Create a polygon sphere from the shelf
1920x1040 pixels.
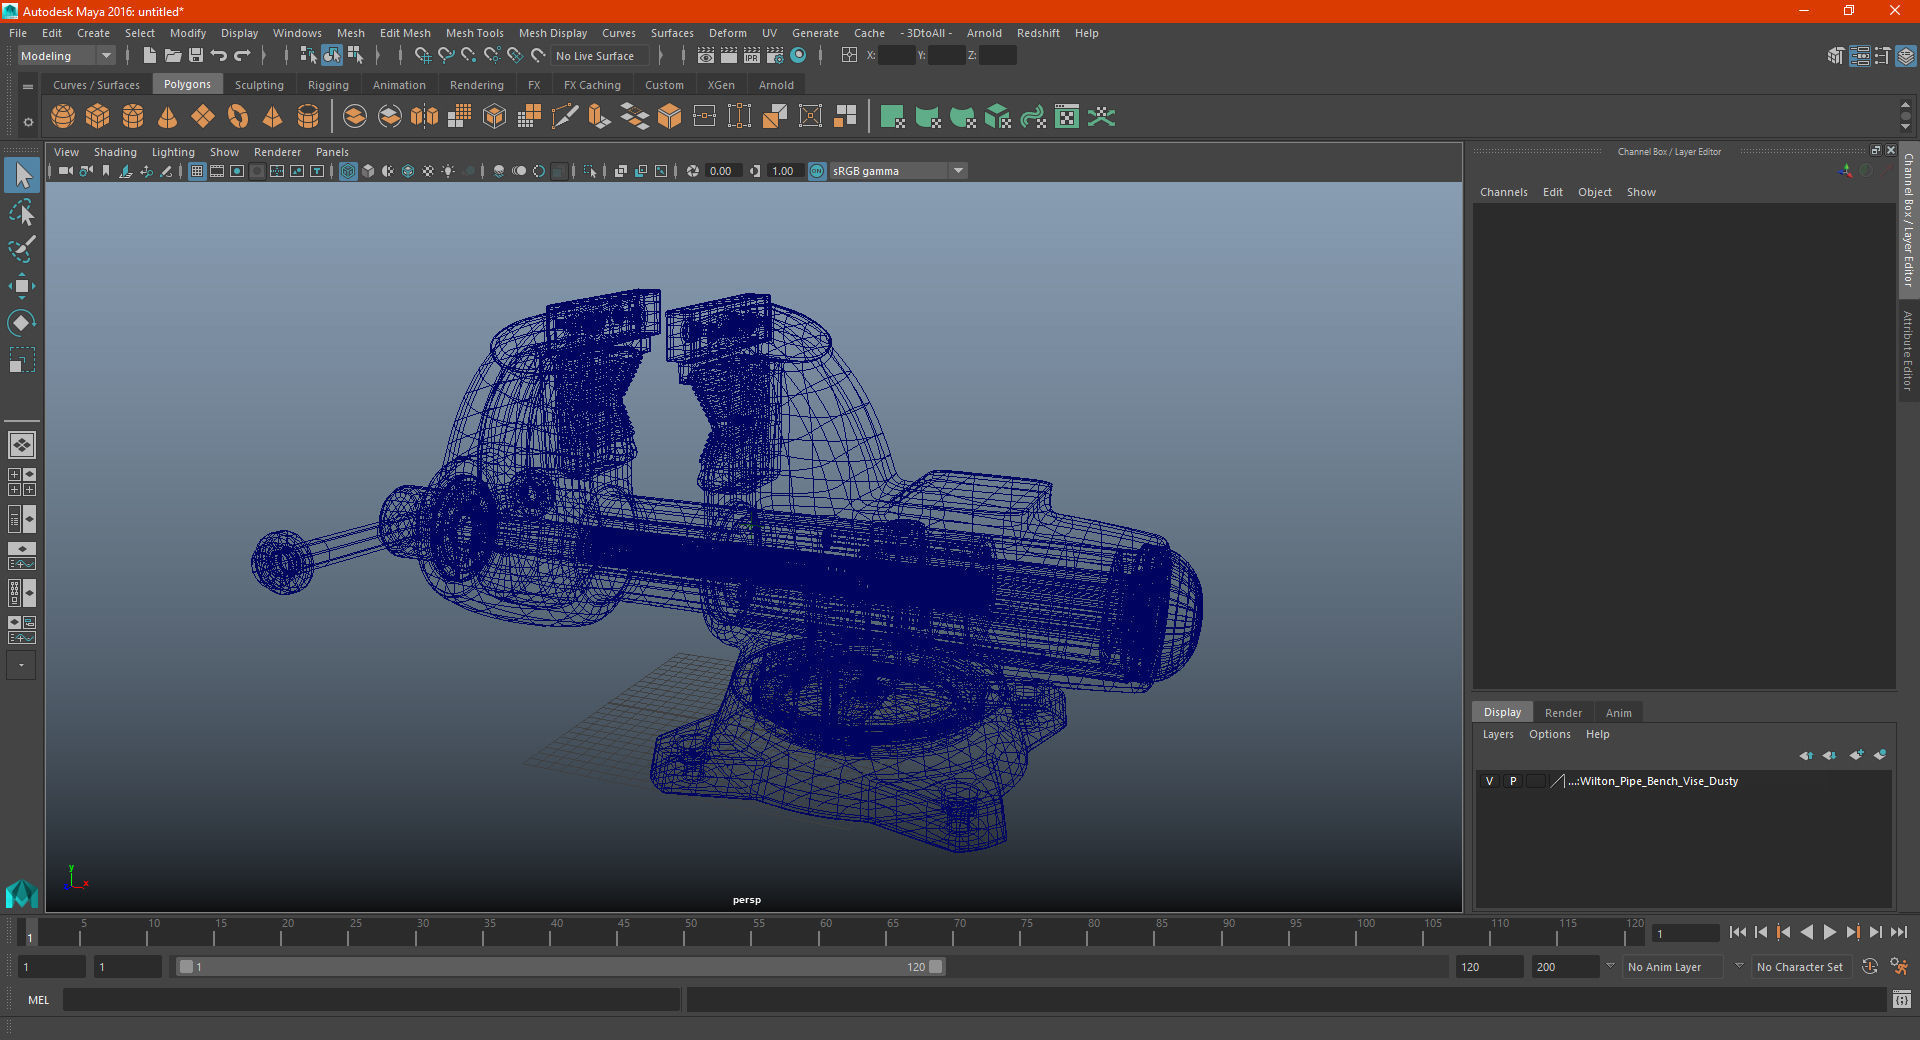[63, 117]
